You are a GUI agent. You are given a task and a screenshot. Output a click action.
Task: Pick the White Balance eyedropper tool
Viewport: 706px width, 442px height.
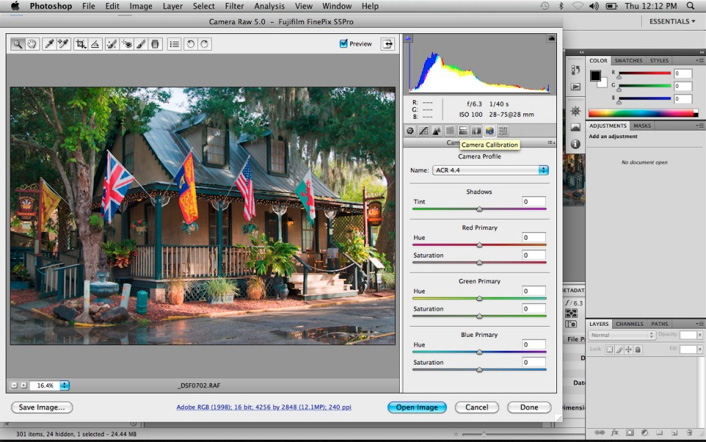click(x=47, y=44)
